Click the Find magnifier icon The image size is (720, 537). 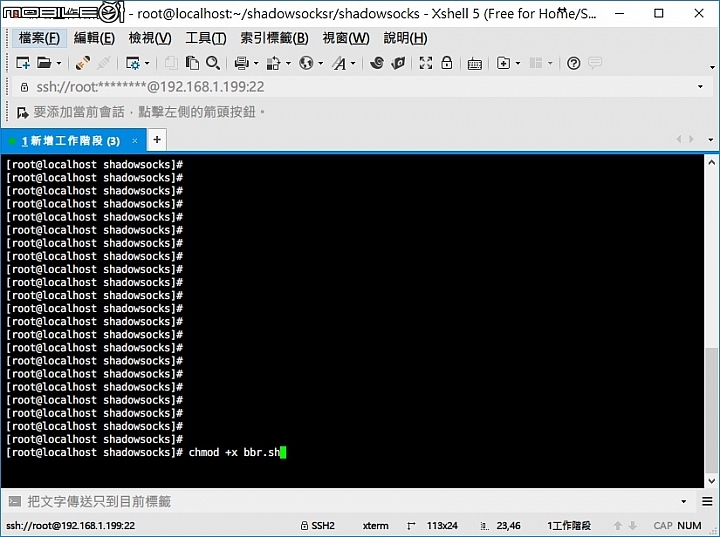[x=213, y=63]
